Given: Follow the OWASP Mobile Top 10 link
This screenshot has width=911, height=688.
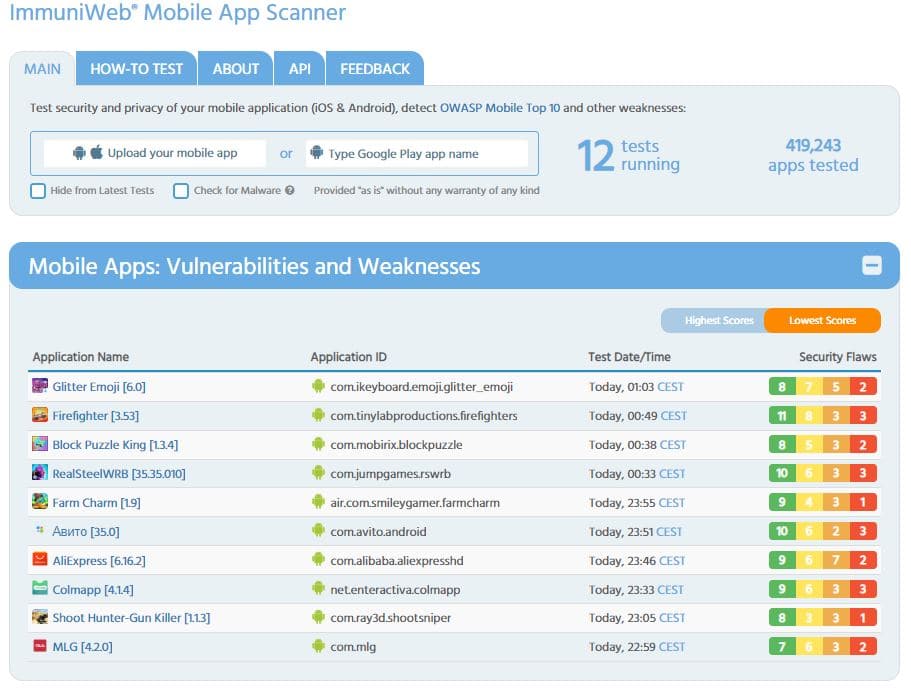Looking at the screenshot, I should click(500, 108).
